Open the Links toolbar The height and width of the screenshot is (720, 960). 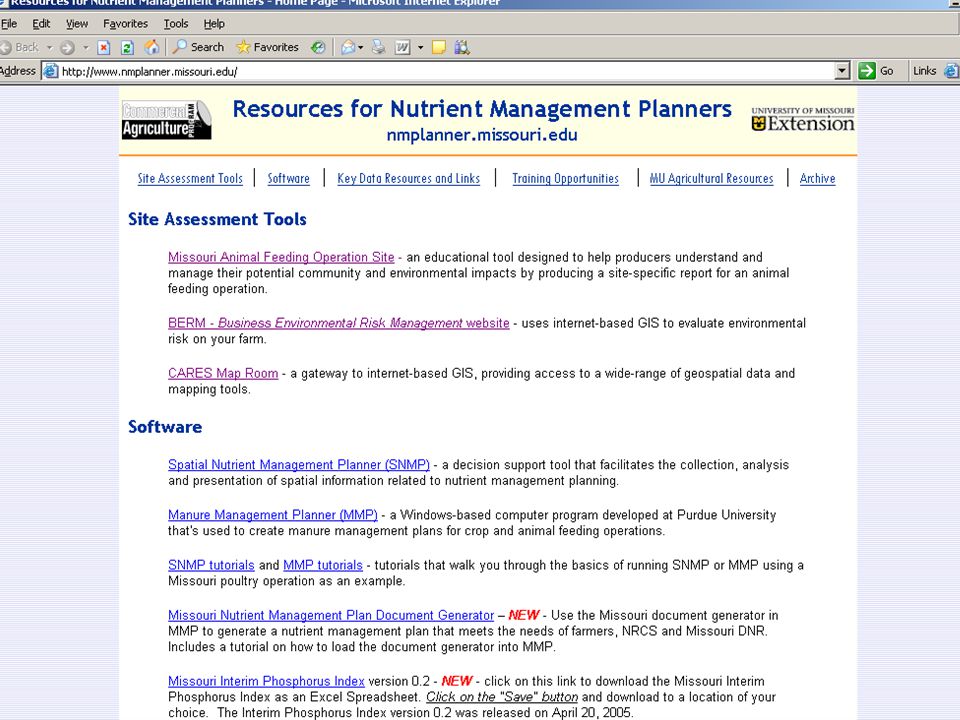coord(924,71)
